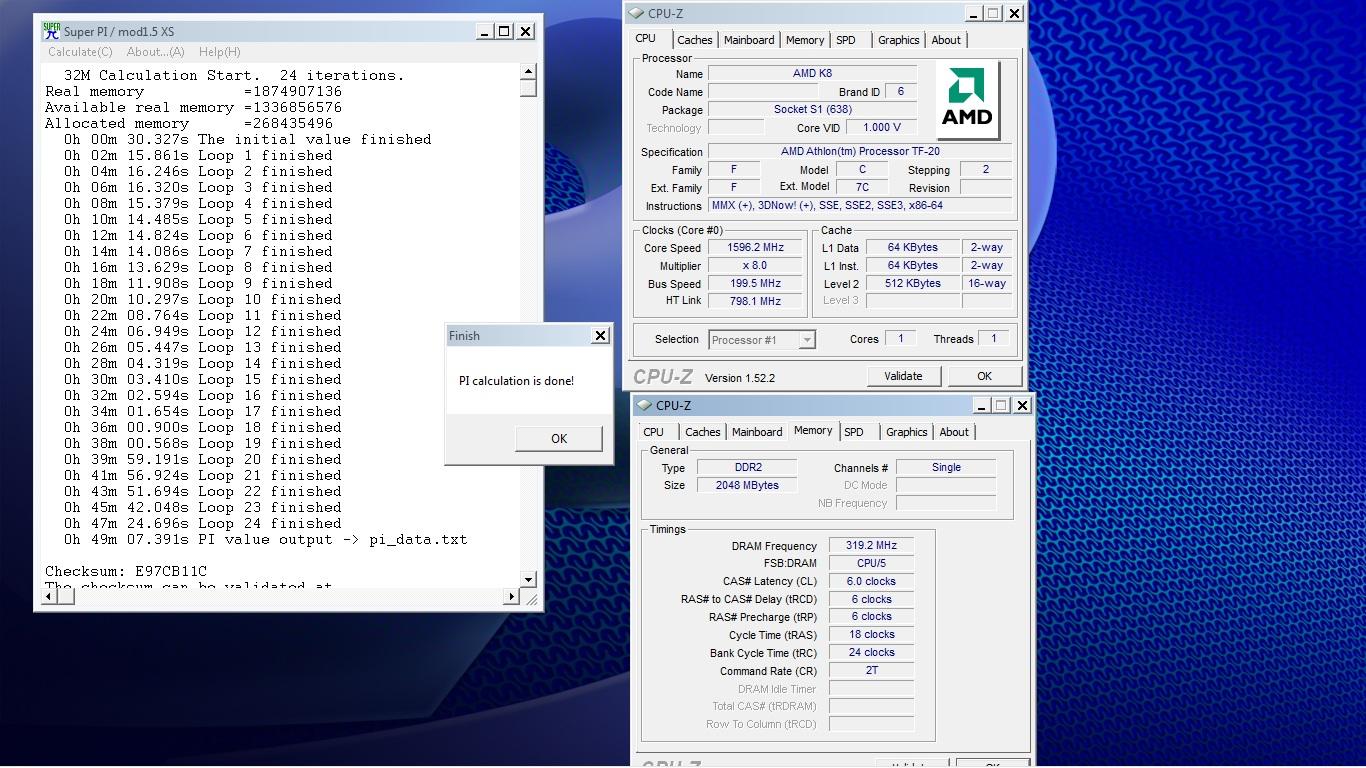Open the Processor #1 selection dropdown
Viewport: 1366px width, 768px height.
[x=762, y=340]
